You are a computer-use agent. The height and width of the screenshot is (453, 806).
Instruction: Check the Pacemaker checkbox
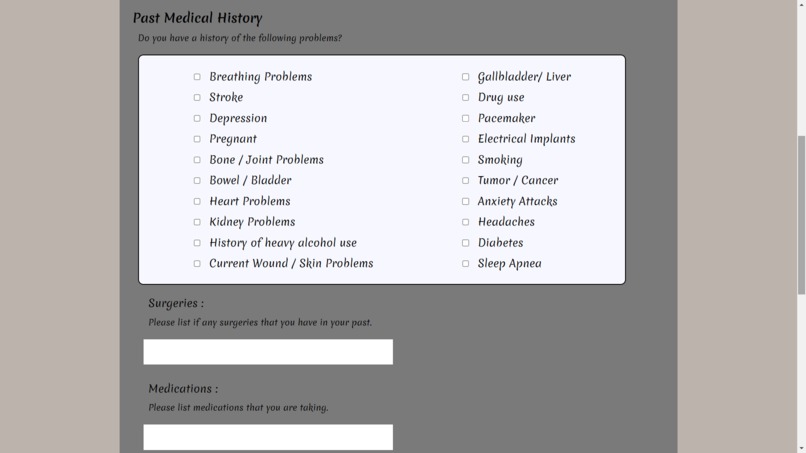point(465,118)
